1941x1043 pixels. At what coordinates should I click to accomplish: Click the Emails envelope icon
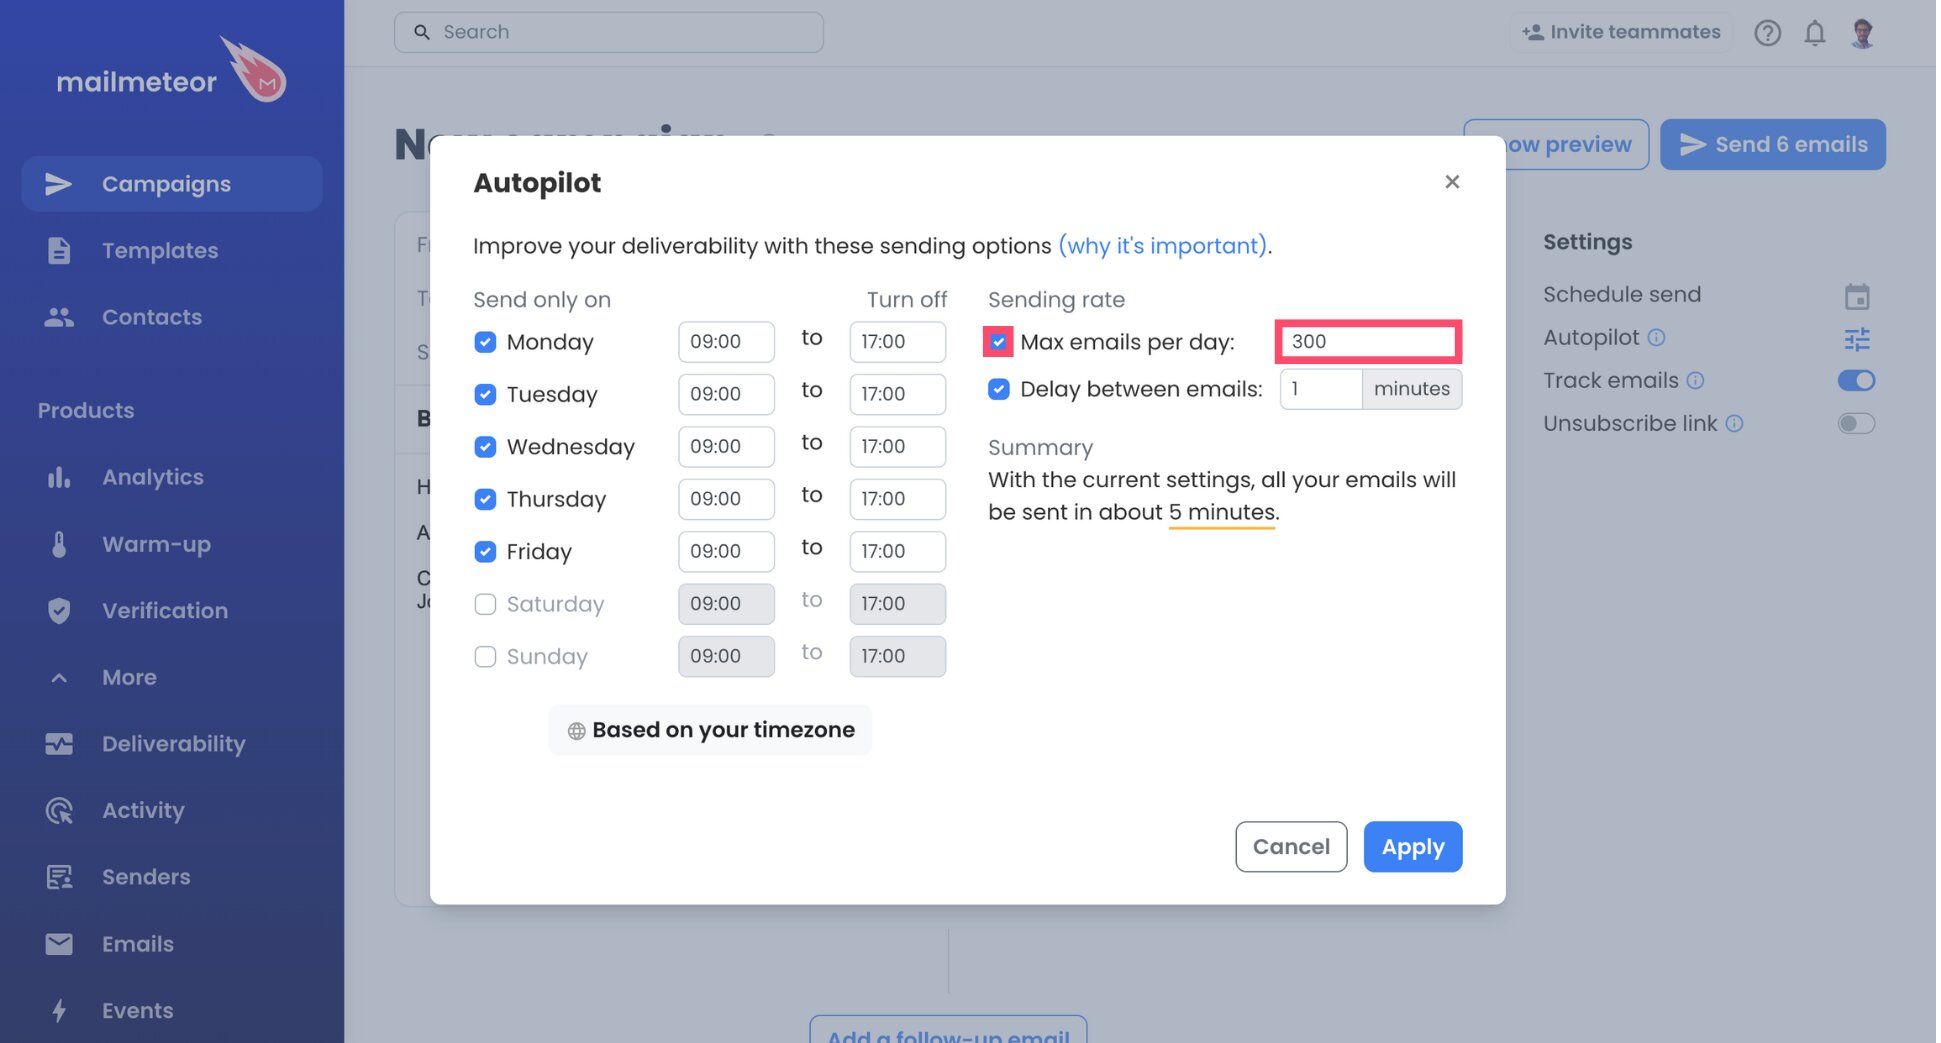click(59, 944)
